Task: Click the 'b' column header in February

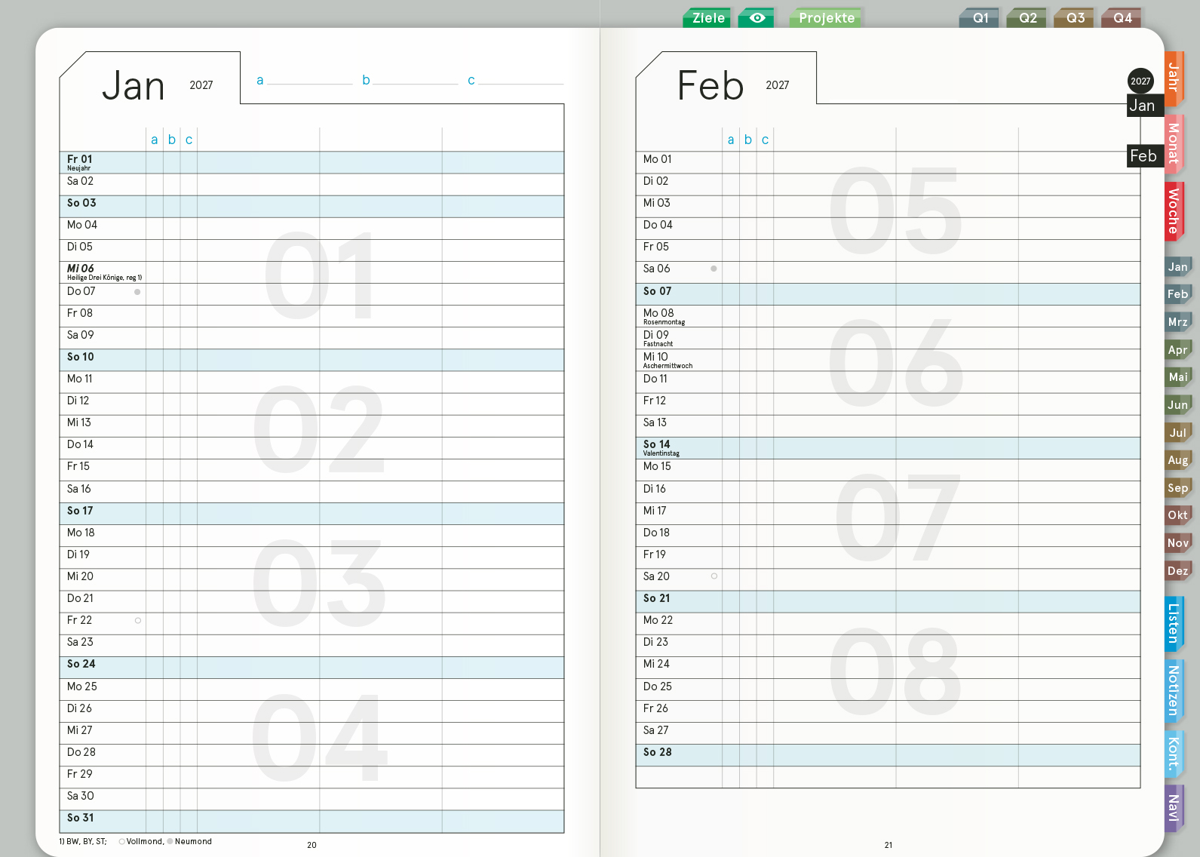Action: [x=747, y=140]
